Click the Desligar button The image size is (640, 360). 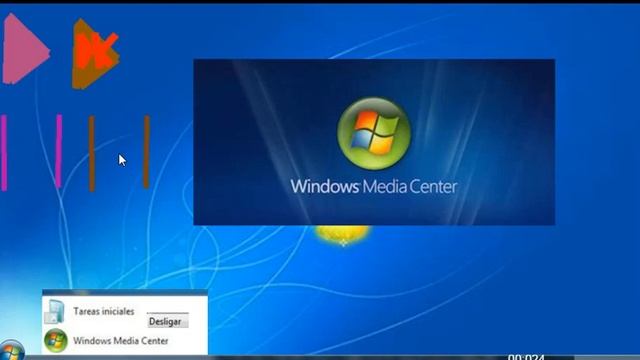tap(167, 321)
